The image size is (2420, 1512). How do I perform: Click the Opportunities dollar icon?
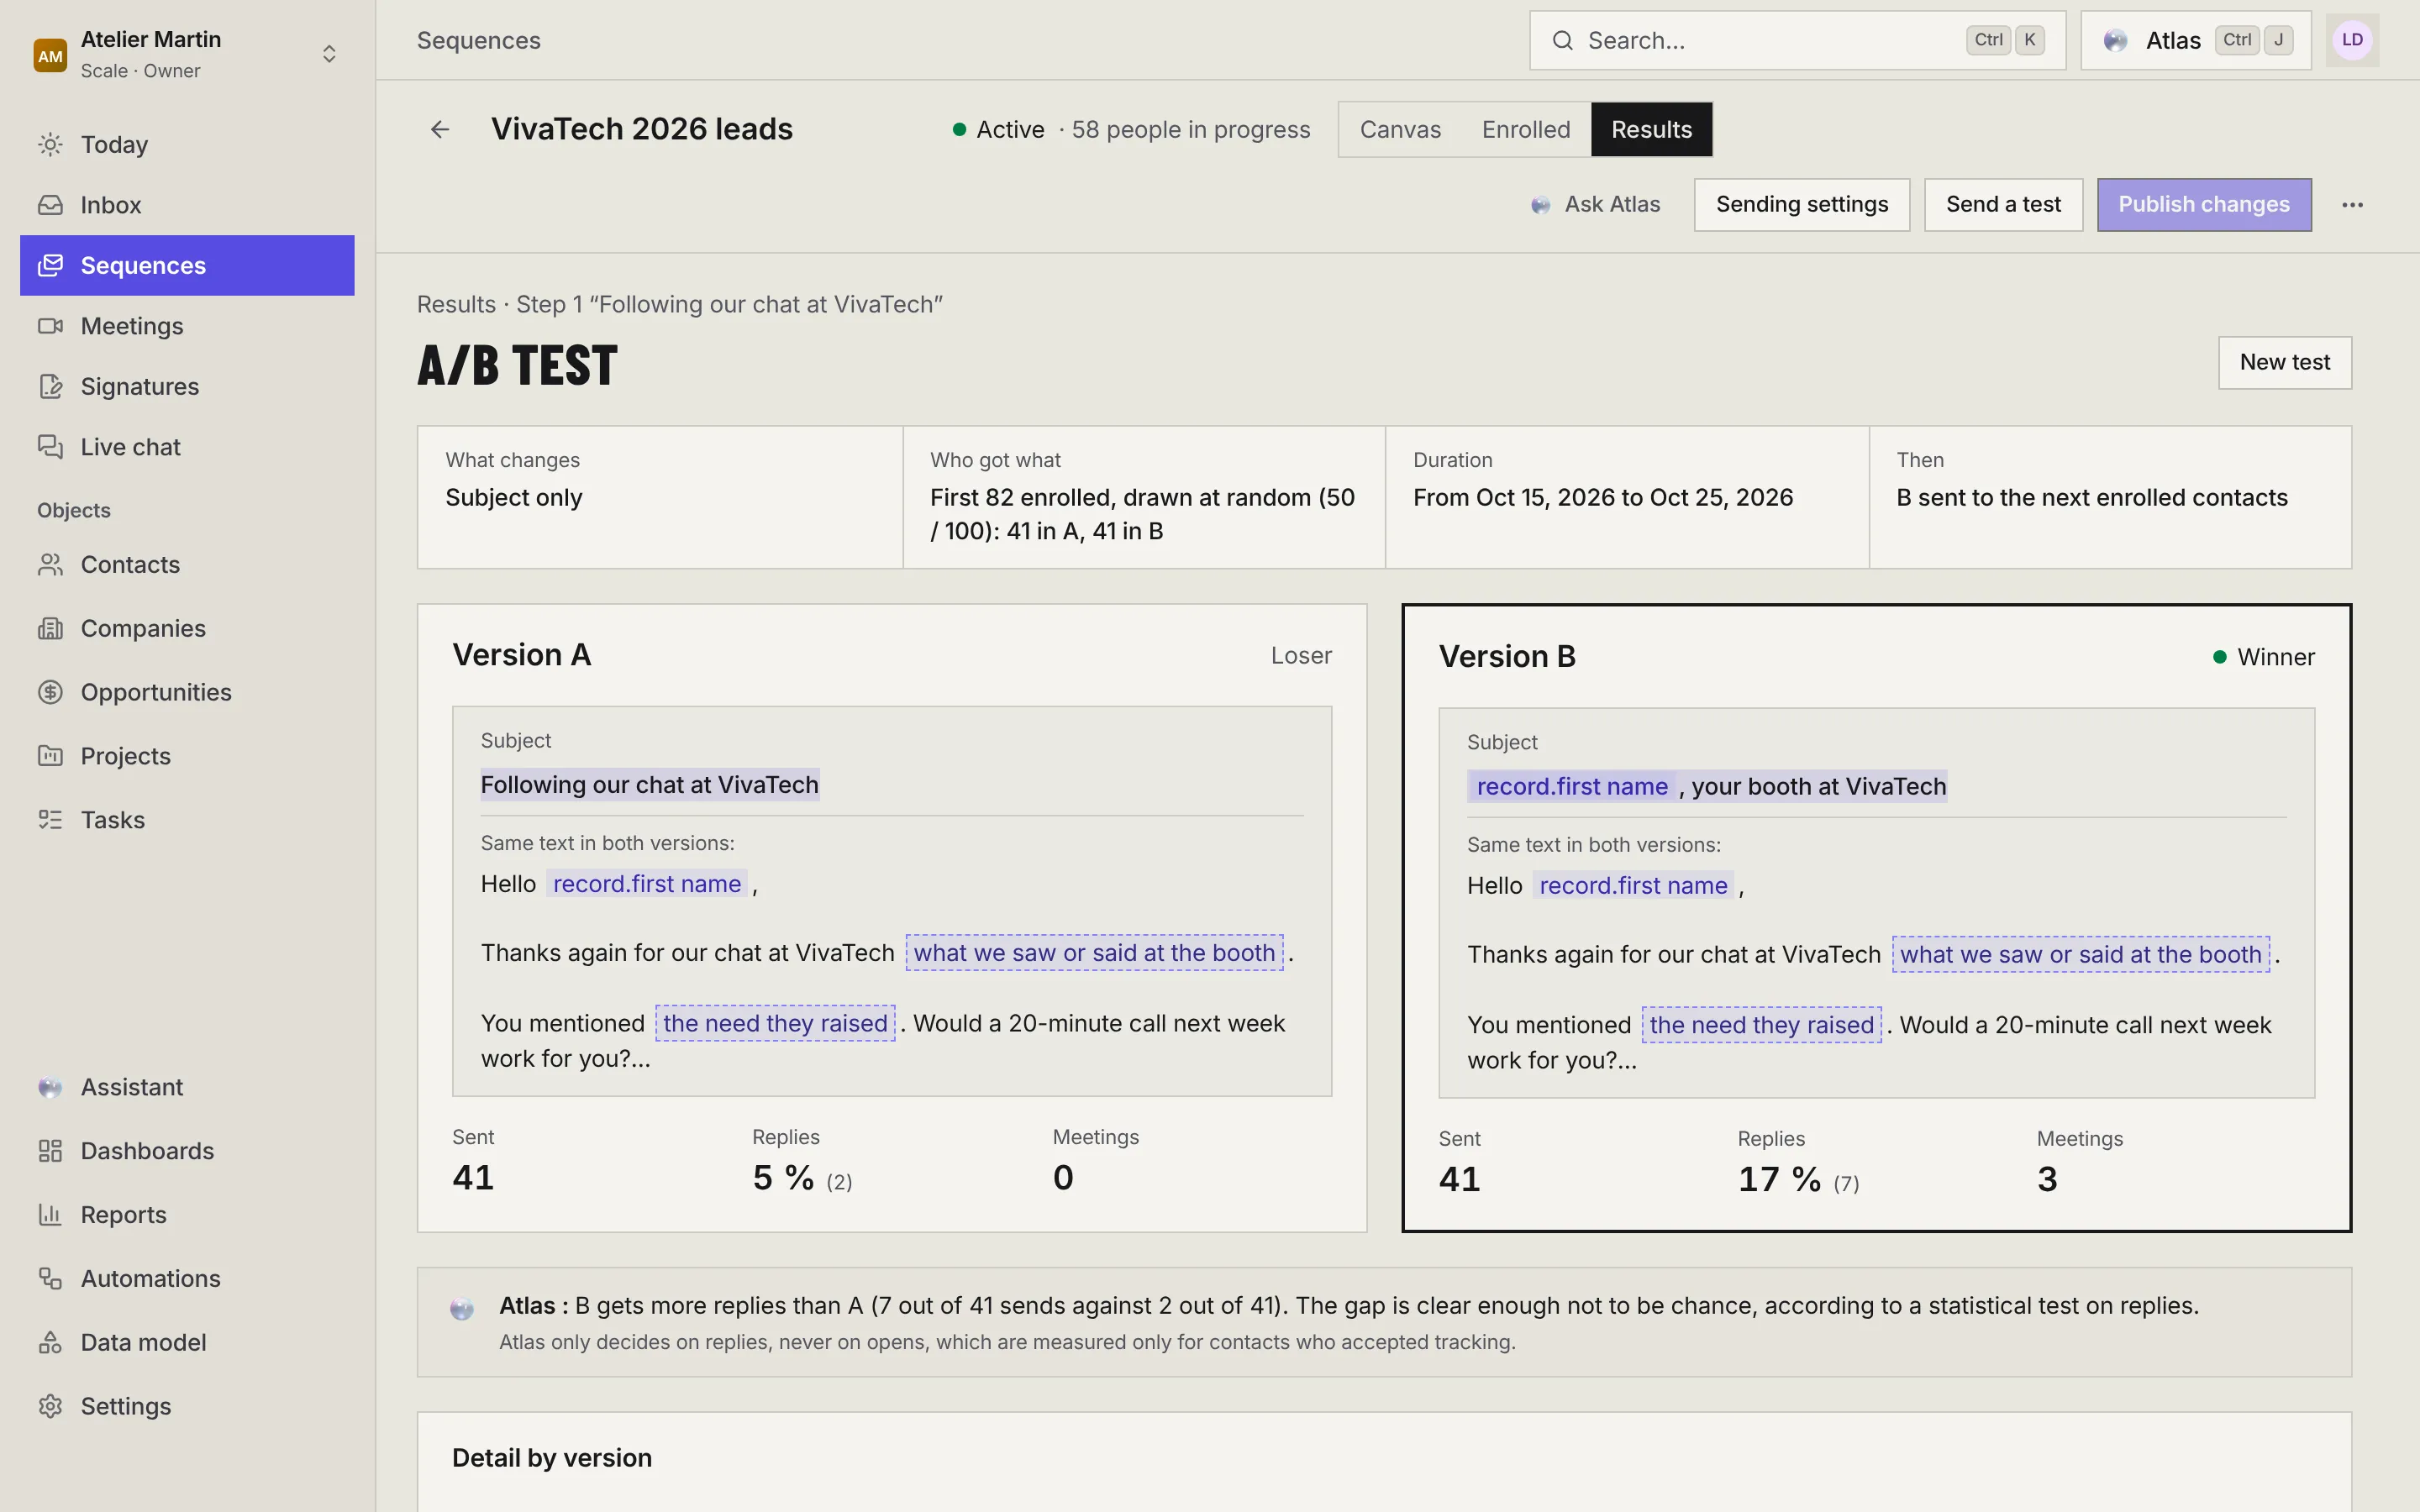(x=50, y=692)
